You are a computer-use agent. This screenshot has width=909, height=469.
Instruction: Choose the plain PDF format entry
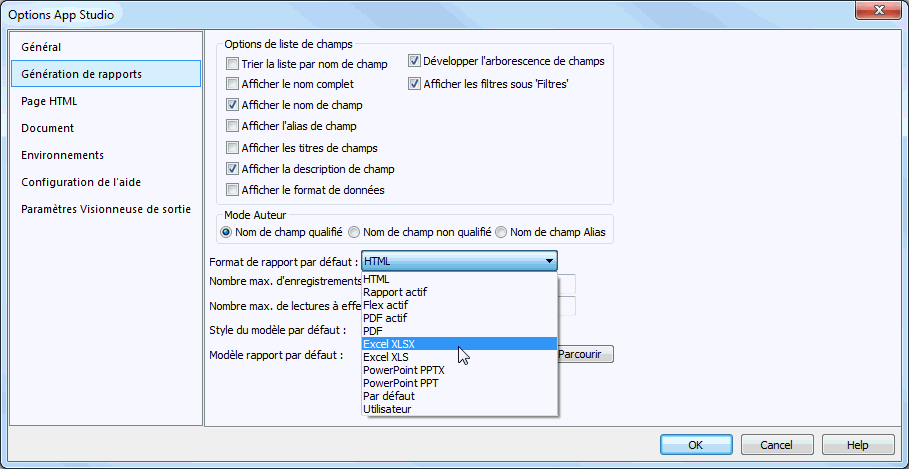coord(459,331)
